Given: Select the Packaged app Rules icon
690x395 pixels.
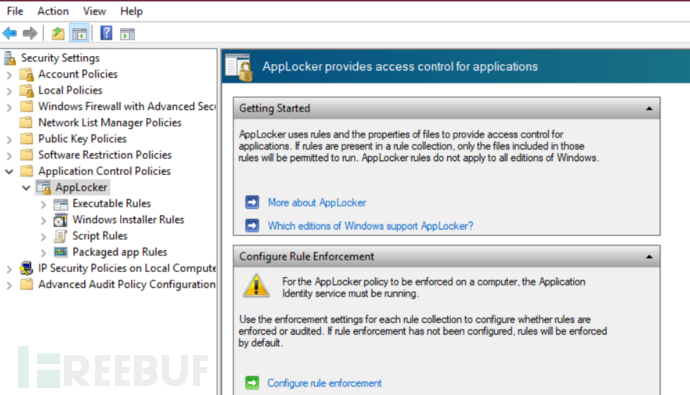Looking at the screenshot, I should 60,252.
